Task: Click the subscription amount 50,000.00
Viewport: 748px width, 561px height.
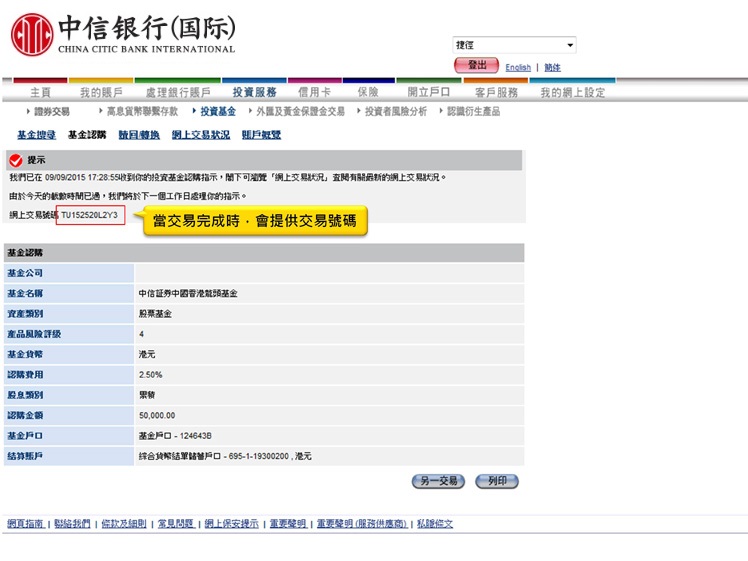Action: coord(157,416)
